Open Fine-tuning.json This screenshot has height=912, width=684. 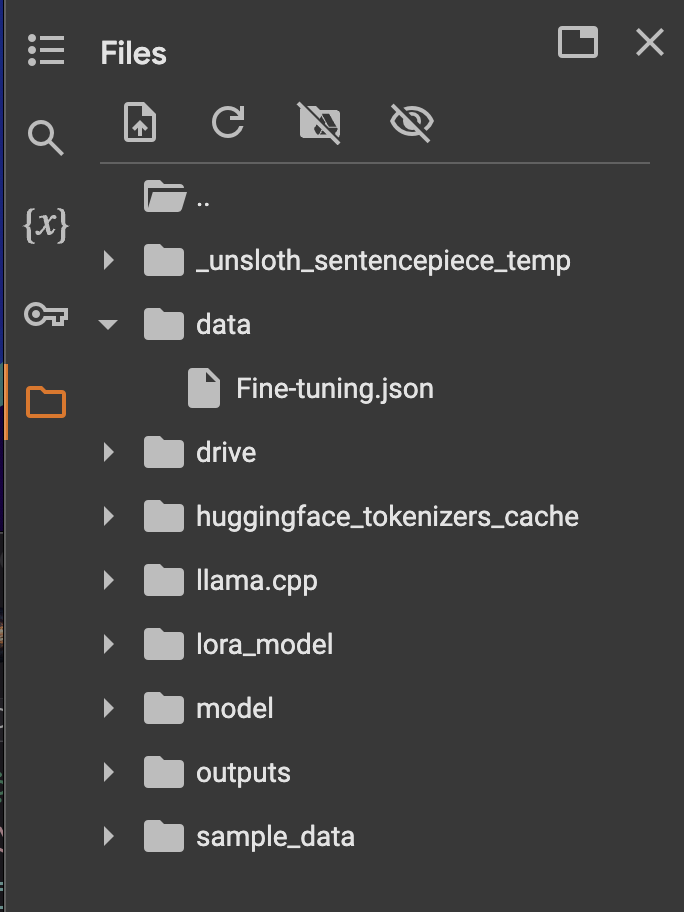click(x=333, y=388)
